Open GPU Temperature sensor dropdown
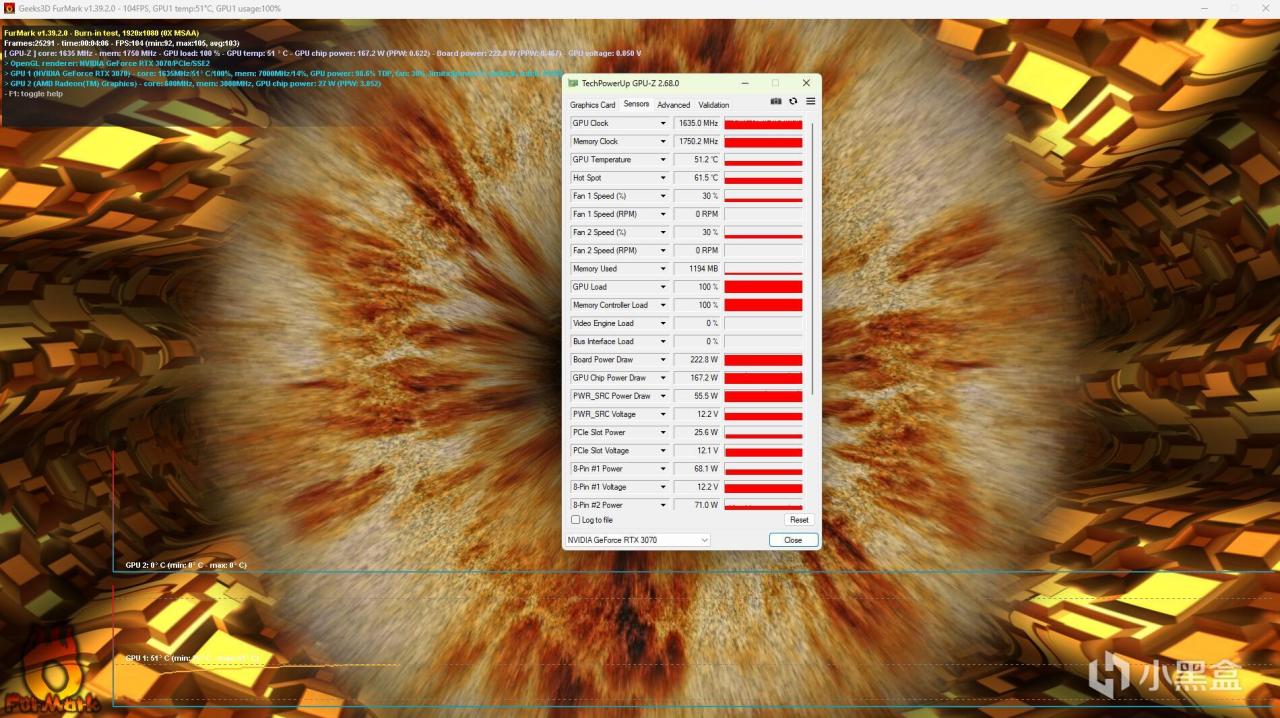Screen dimensions: 1280x718 coord(662,160)
